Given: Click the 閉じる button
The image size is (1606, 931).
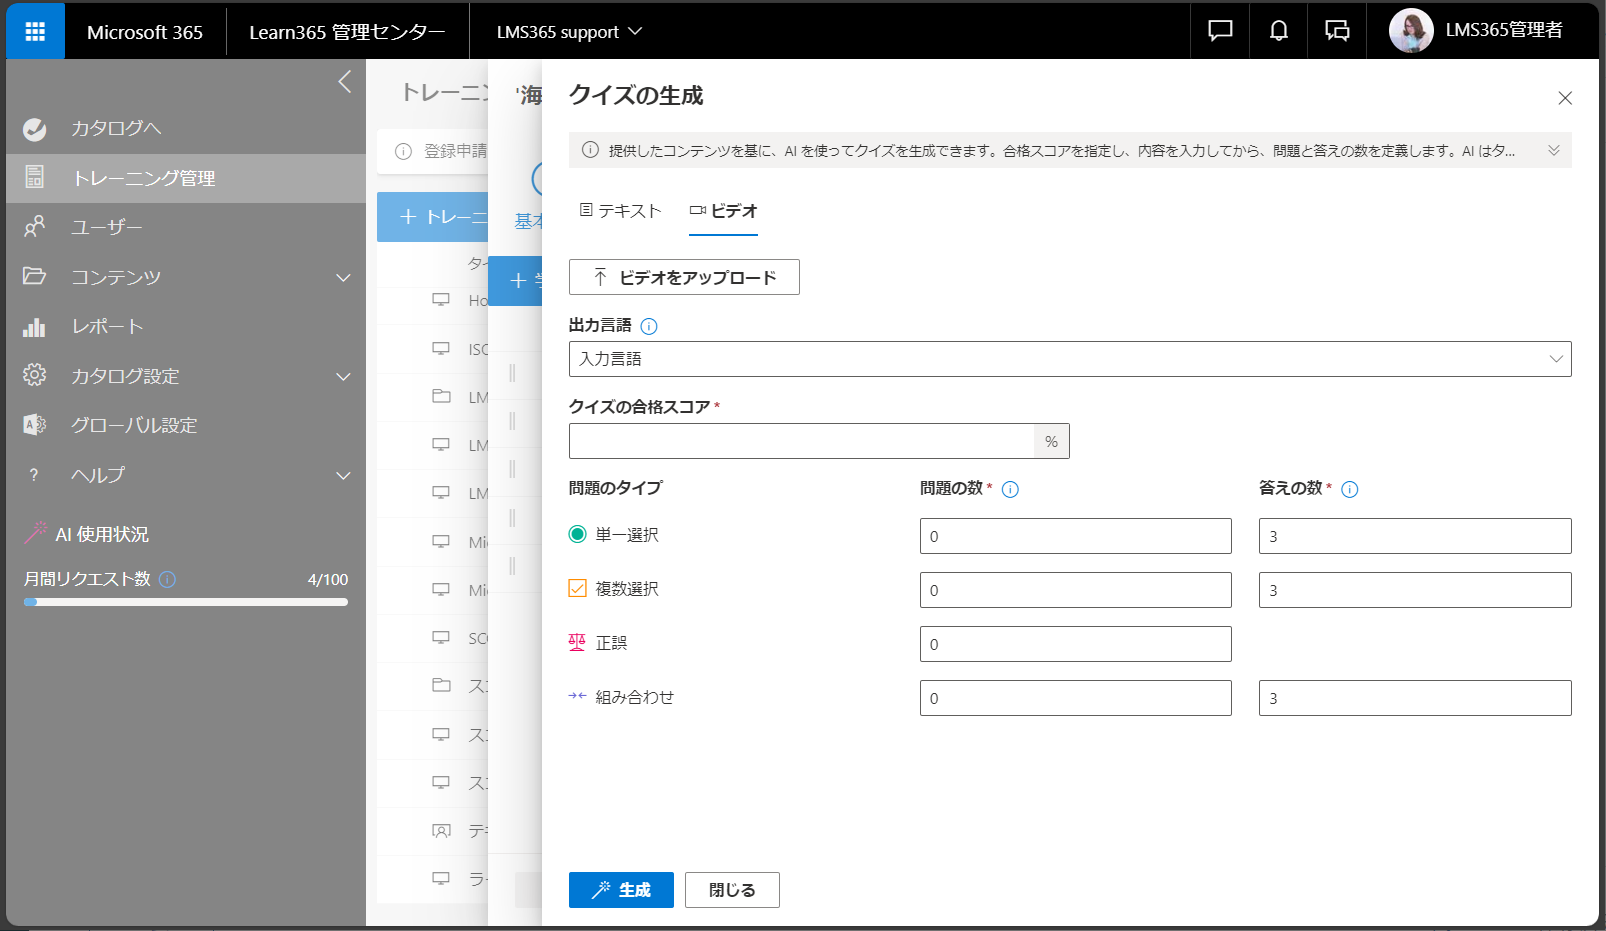Looking at the screenshot, I should (x=732, y=890).
